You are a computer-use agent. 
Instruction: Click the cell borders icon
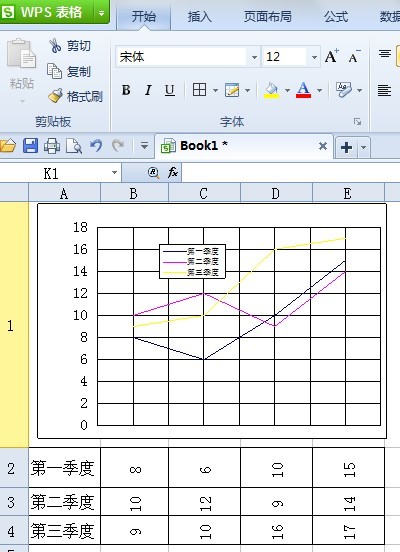[x=199, y=90]
